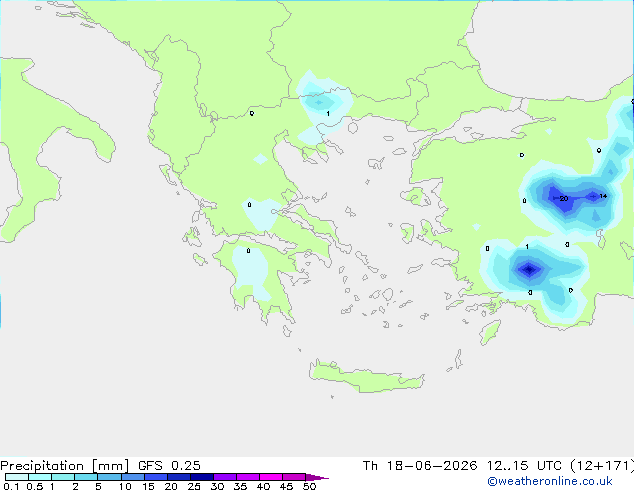
Task: Click the '20' precipitation maximum over Turkey
Action: tap(564, 199)
